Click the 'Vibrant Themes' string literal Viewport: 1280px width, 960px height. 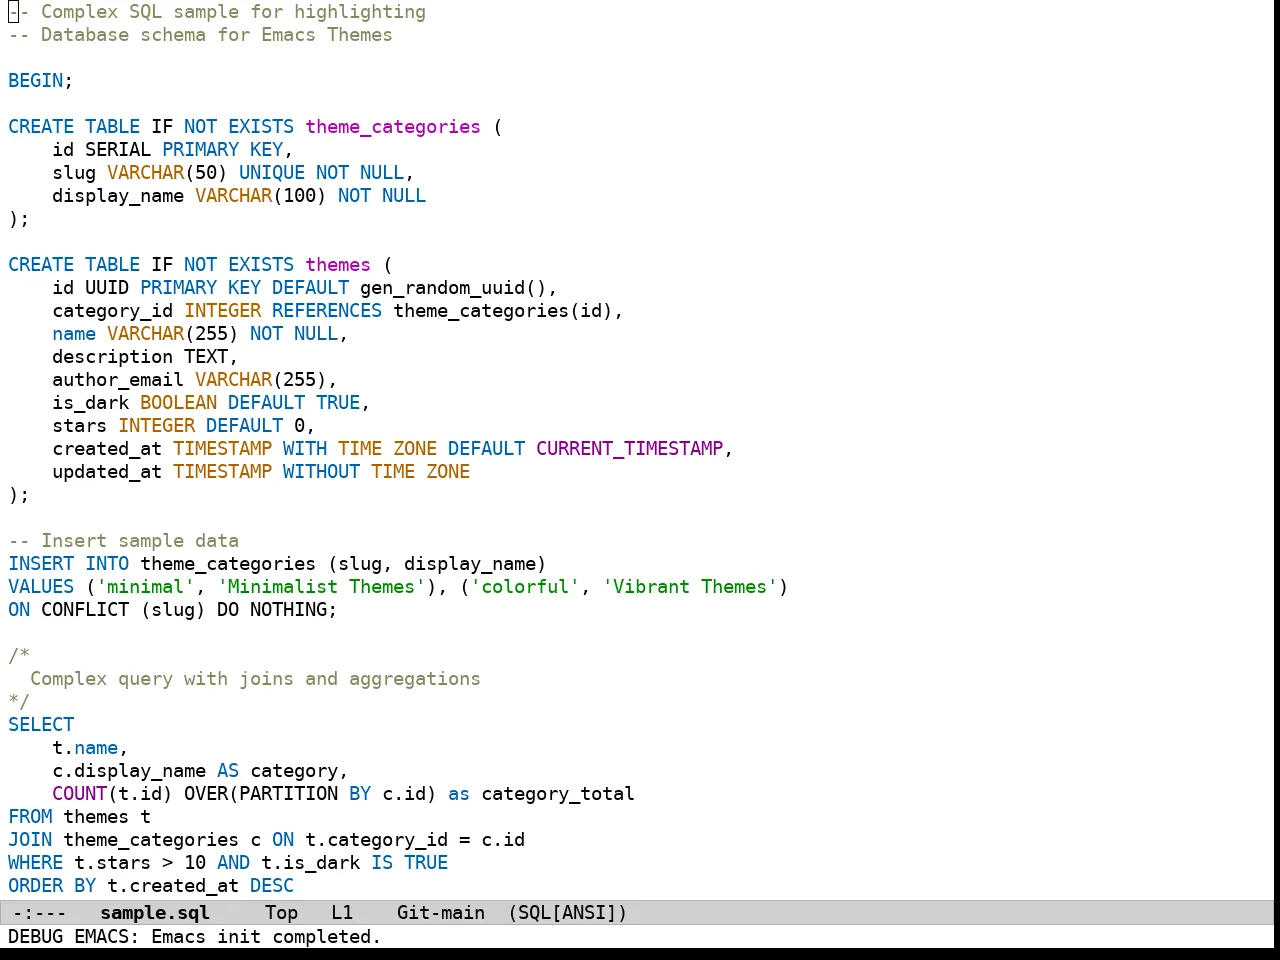[x=690, y=586]
